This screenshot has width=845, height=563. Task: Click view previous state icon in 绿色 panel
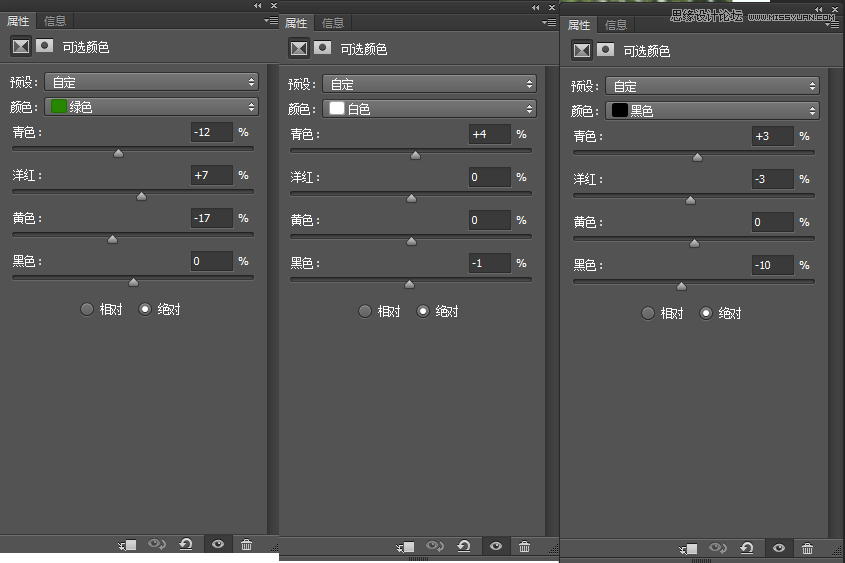coord(156,545)
